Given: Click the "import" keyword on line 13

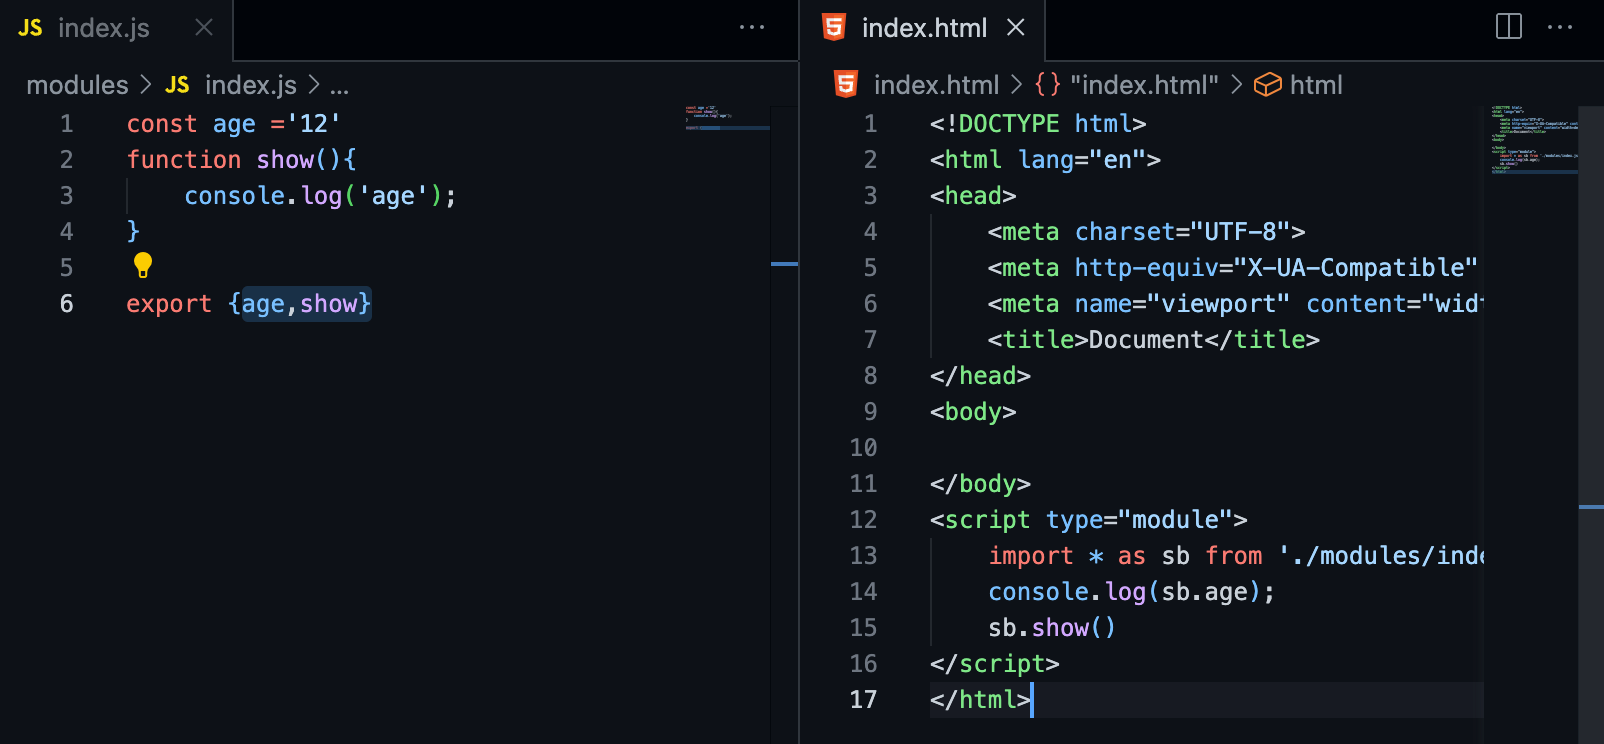Looking at the screenshot, I should pyautogui.click(x=1031, y=555).
